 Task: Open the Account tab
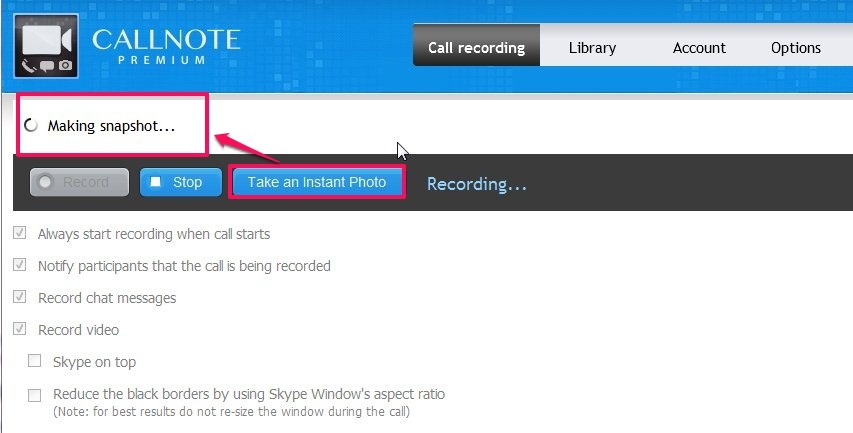click(x=699, y=48)
